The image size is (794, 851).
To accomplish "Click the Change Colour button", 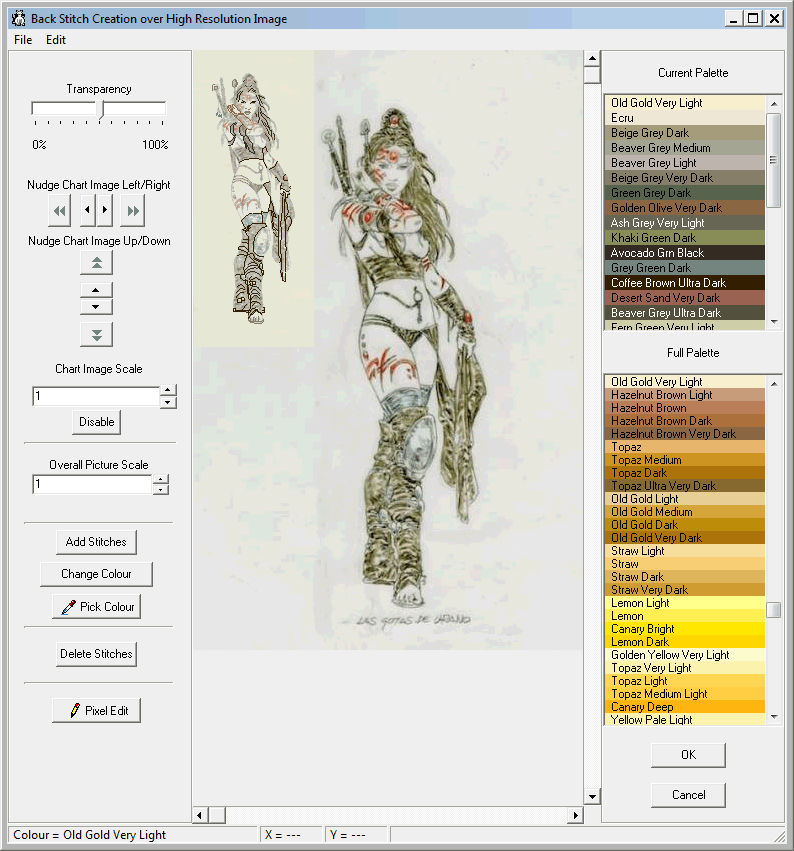I will click(x=96, y=574).
